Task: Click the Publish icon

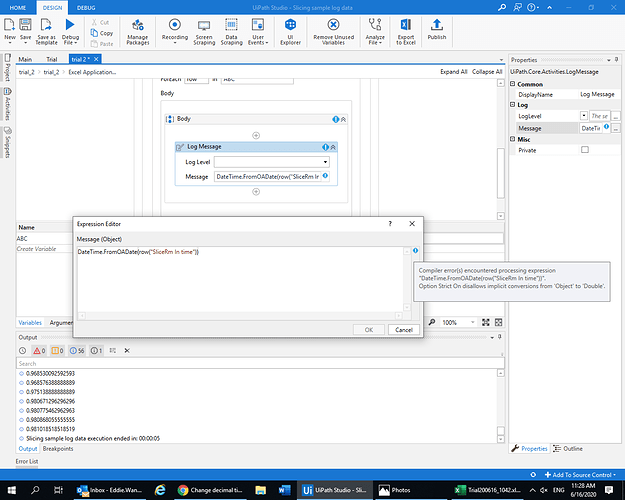Action: click(x=437, y=26)
